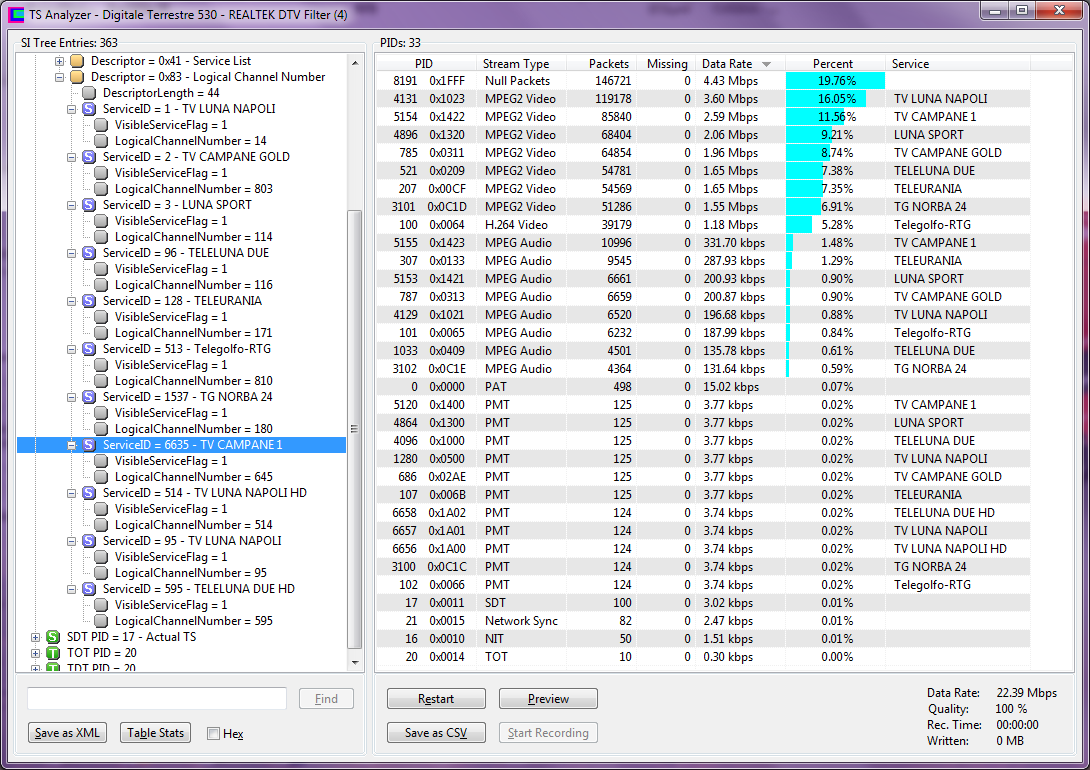The image size is (1090, 770).
Task: Collapse the ServiceID = 1 TV LUNA NAPOLI node
Action: coord(72,109)
